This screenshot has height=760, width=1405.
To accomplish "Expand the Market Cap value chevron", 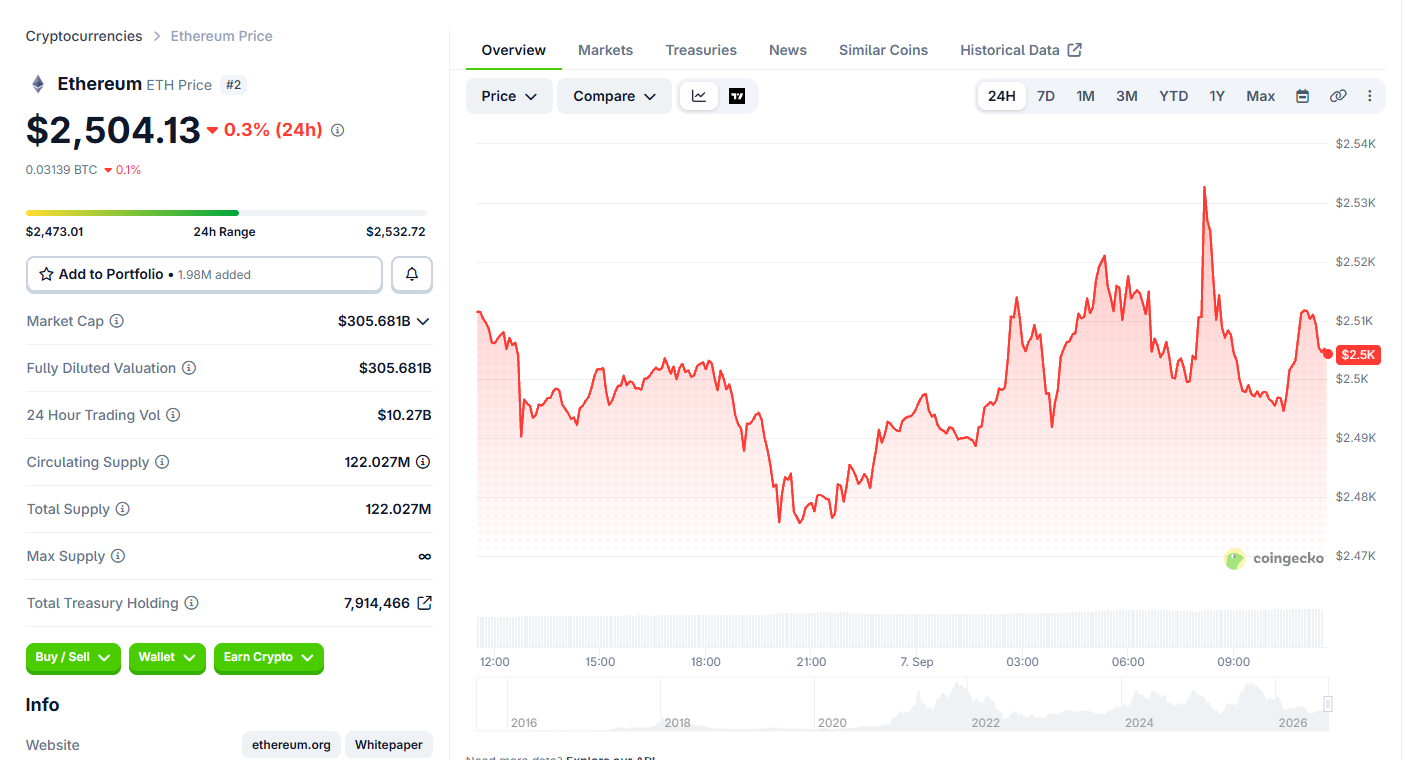I will click(423, 321).
